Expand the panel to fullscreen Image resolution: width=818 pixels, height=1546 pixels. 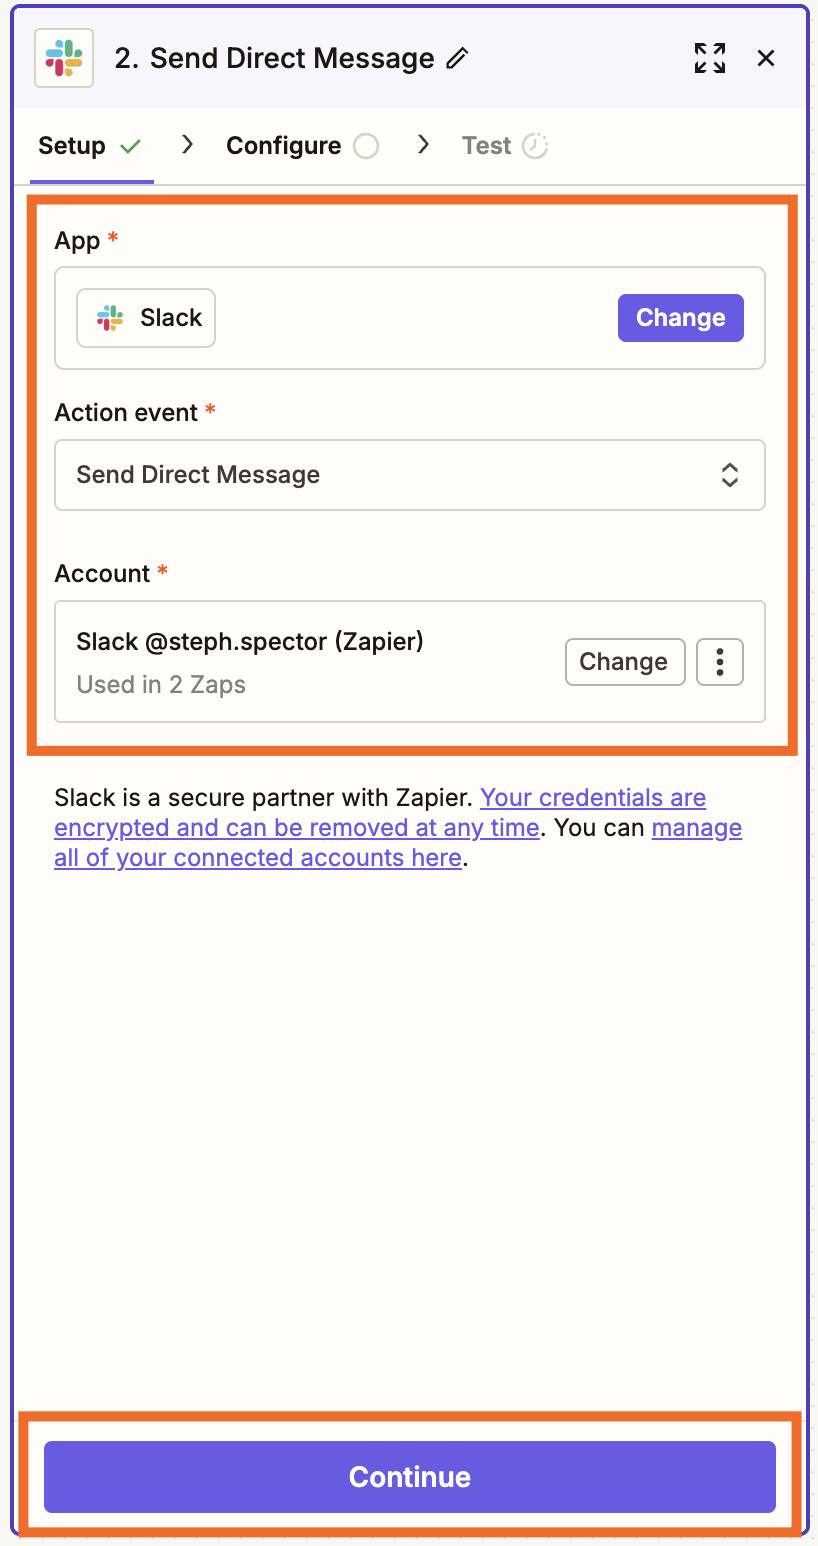[x=709, y=58]
